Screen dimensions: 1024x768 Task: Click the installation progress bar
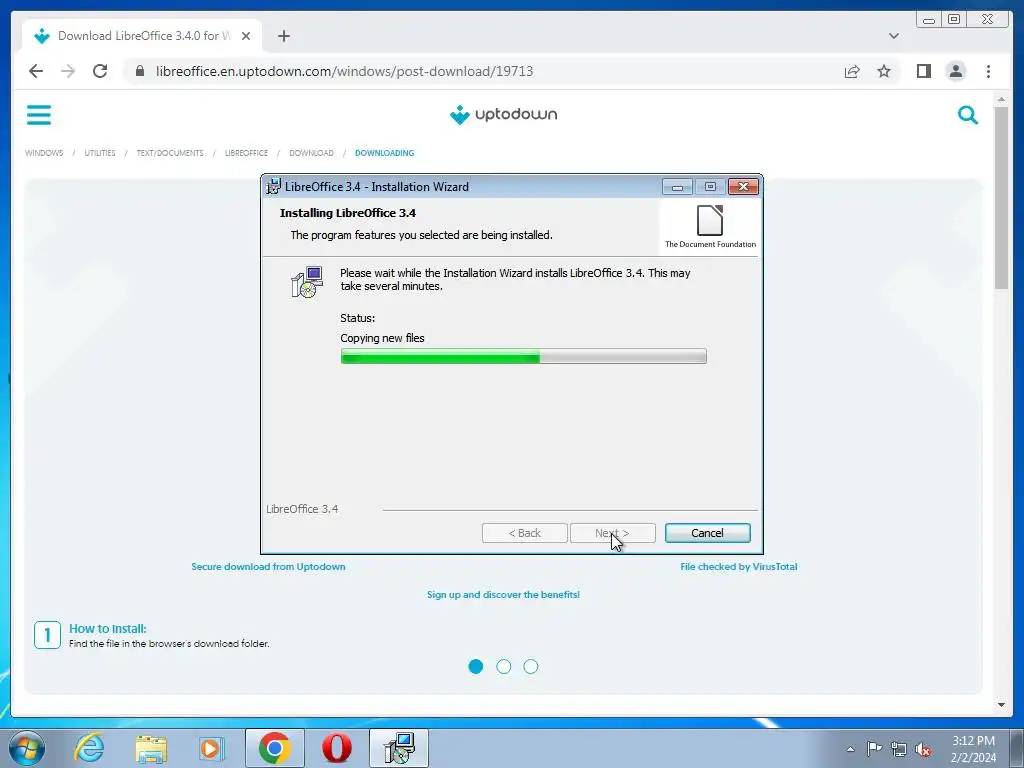pos(523,356)
